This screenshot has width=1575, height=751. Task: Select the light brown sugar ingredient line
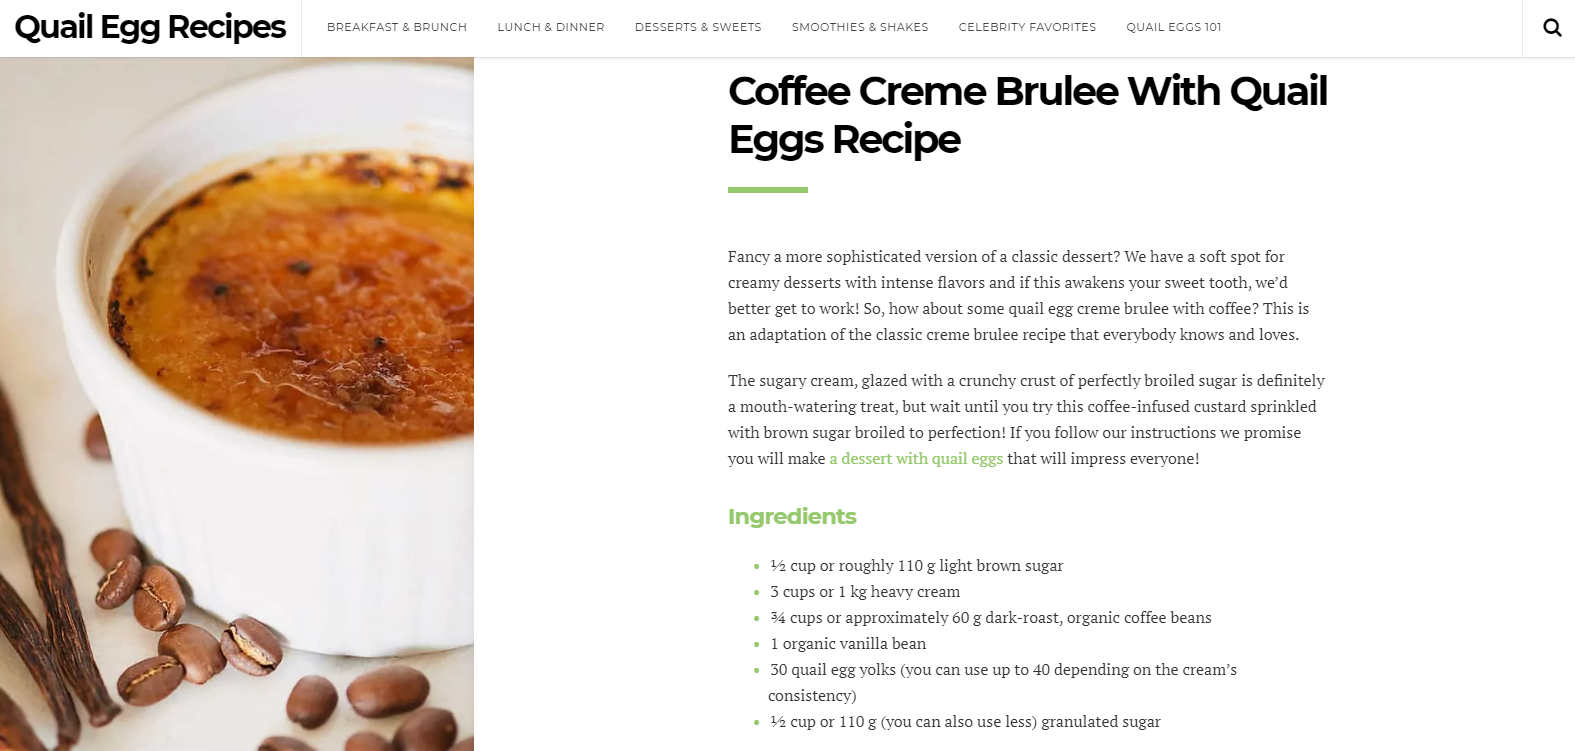click(x=916, y=566)
